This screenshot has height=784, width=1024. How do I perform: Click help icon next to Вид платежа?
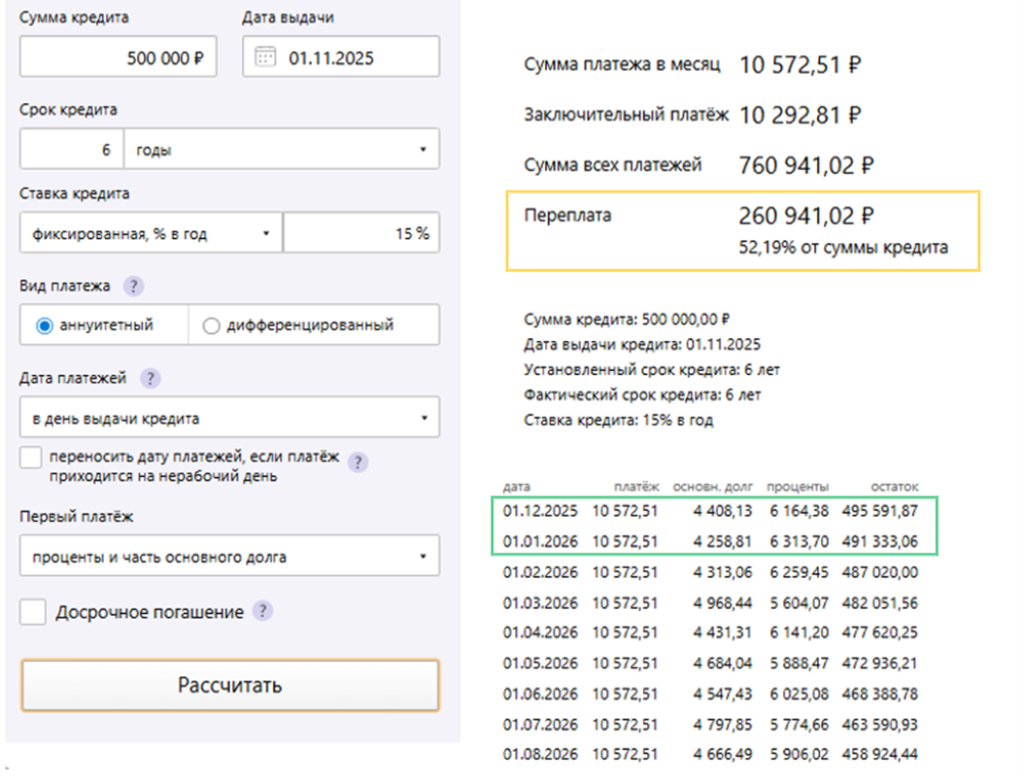coord(134,286)
